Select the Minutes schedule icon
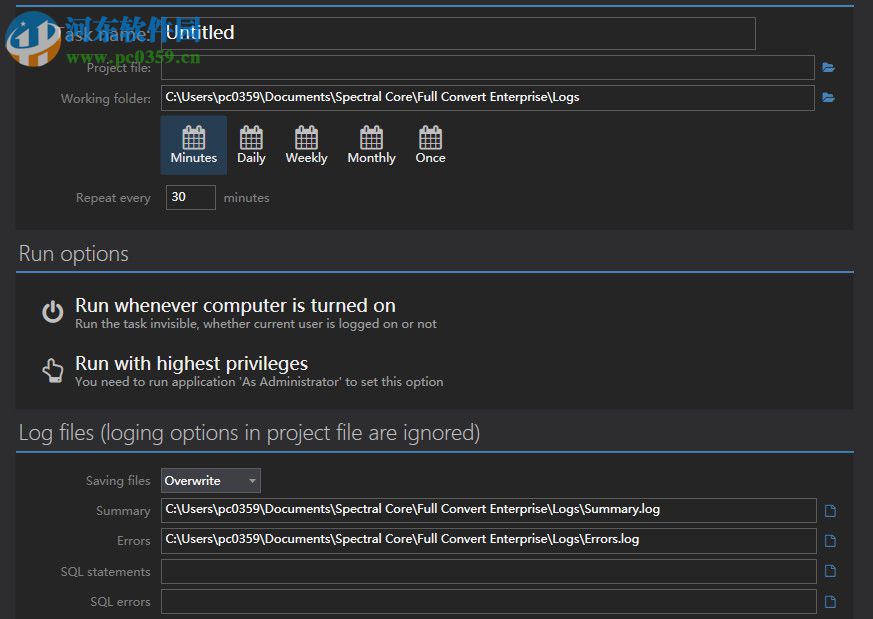The image size is (873, 619). coord(192,144)
